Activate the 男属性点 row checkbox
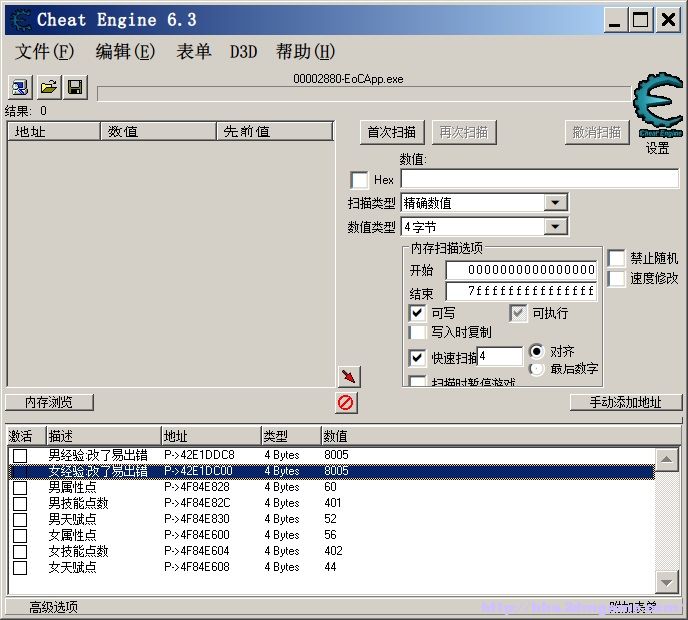Image resolution: width=688 pixels, height=620 pixels. click(20, 487)
